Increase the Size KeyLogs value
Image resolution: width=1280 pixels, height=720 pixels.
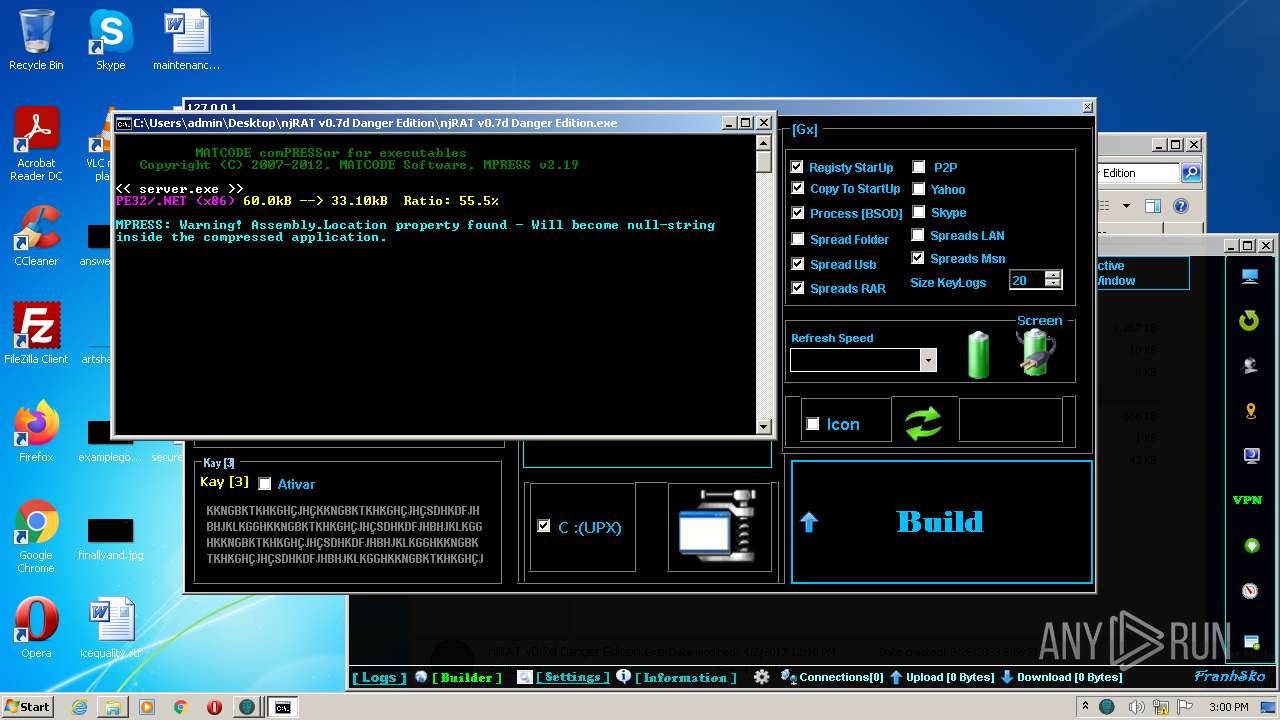pyautogui.click(x=1052, y=275)
